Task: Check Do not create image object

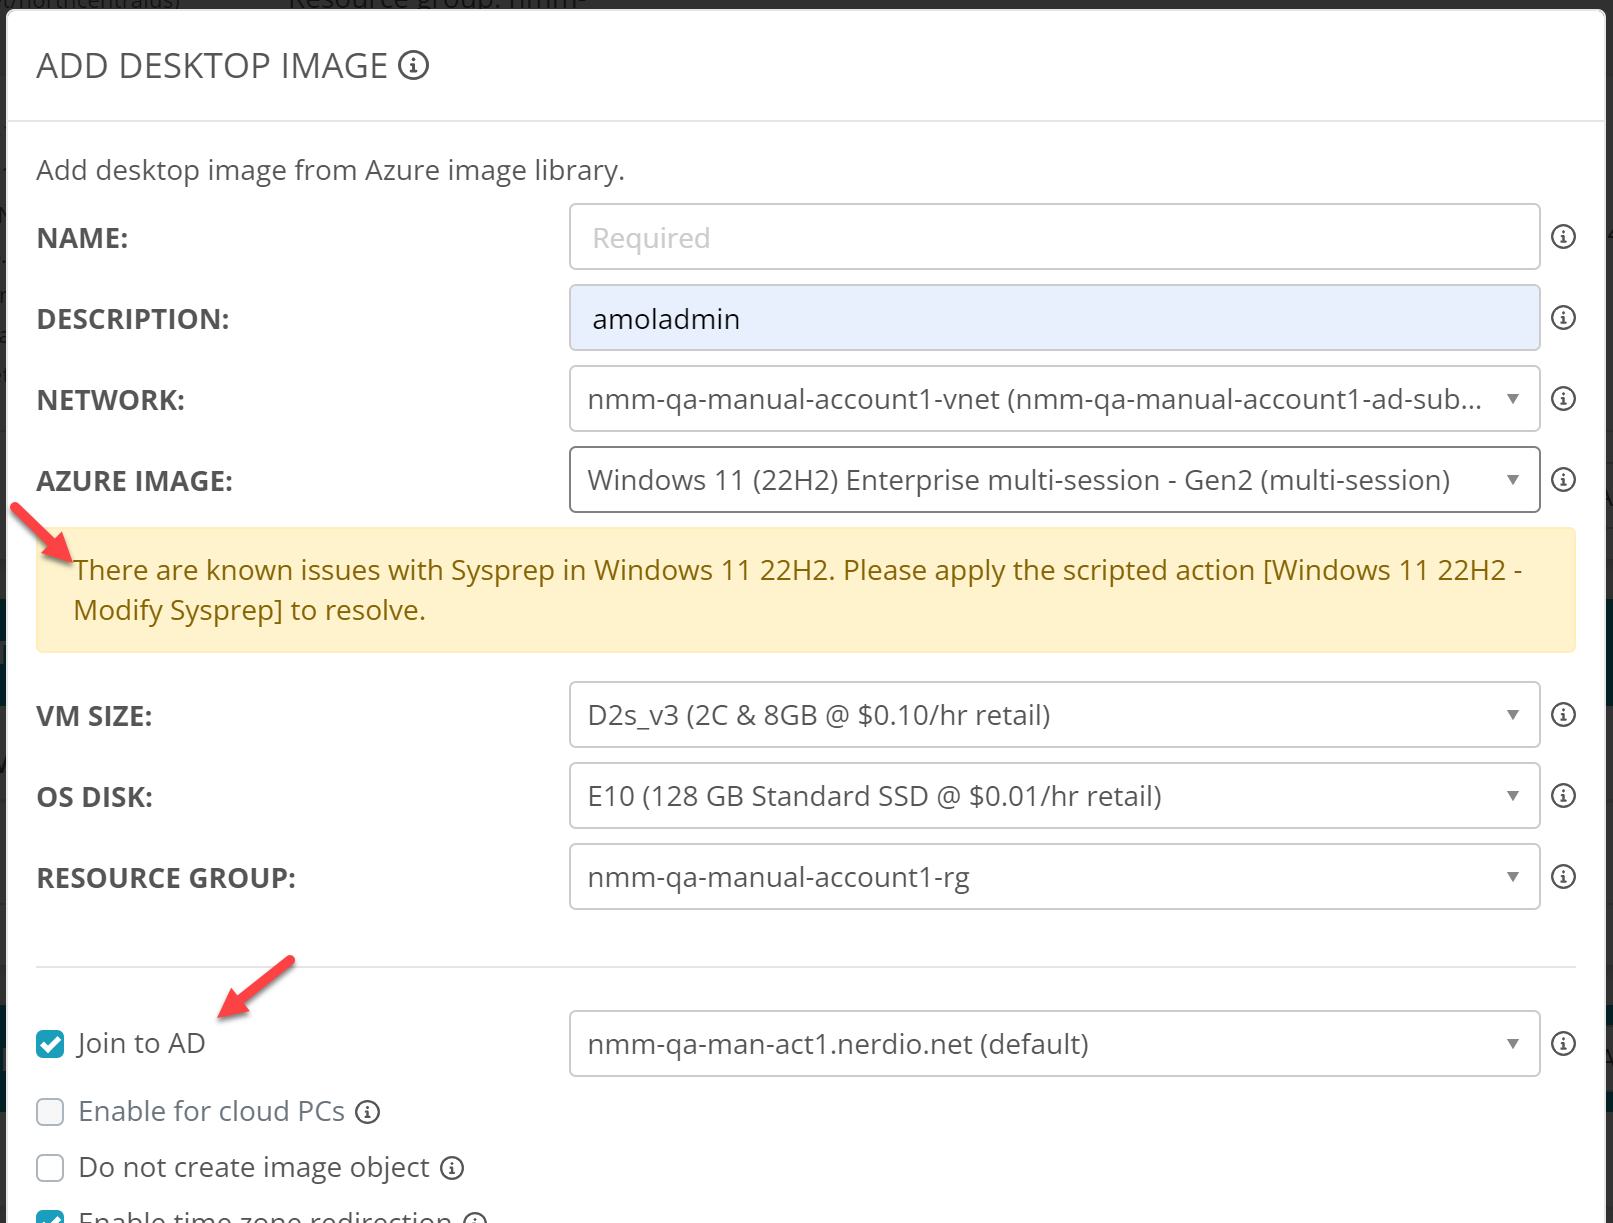Action: tap(50, 1168)
